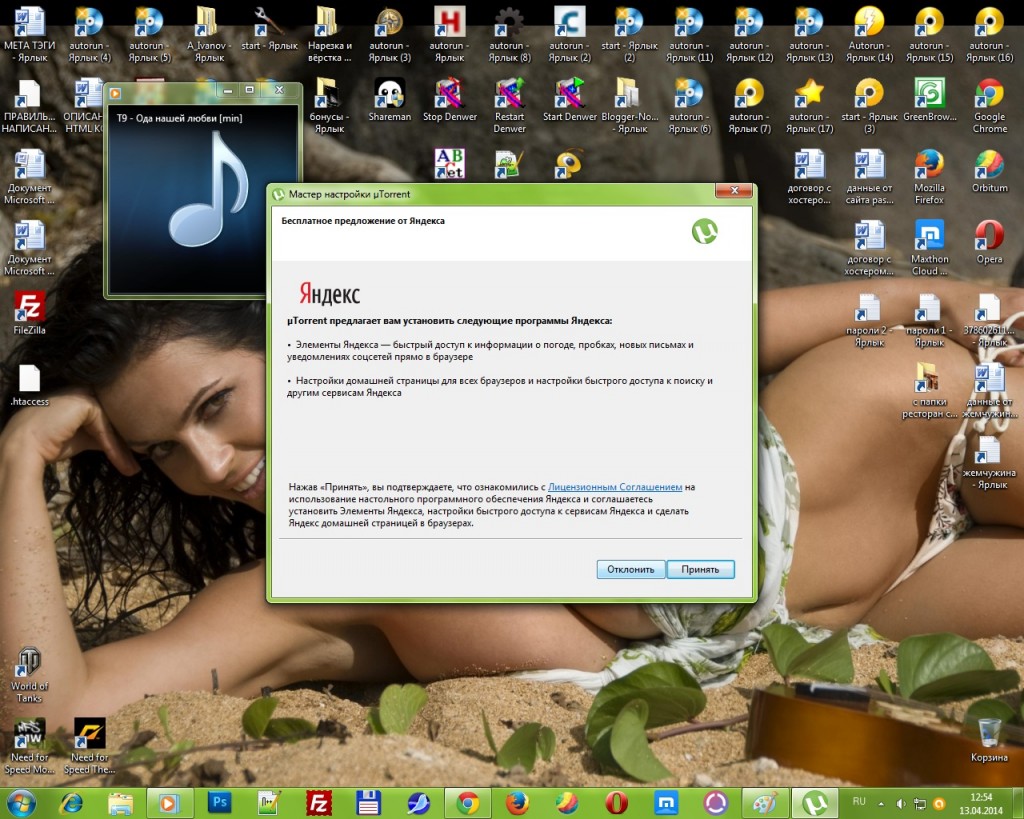Select the Restart Denwer shortcut
This screenshot has height=819, width=1024.
[x=509, y=105]
